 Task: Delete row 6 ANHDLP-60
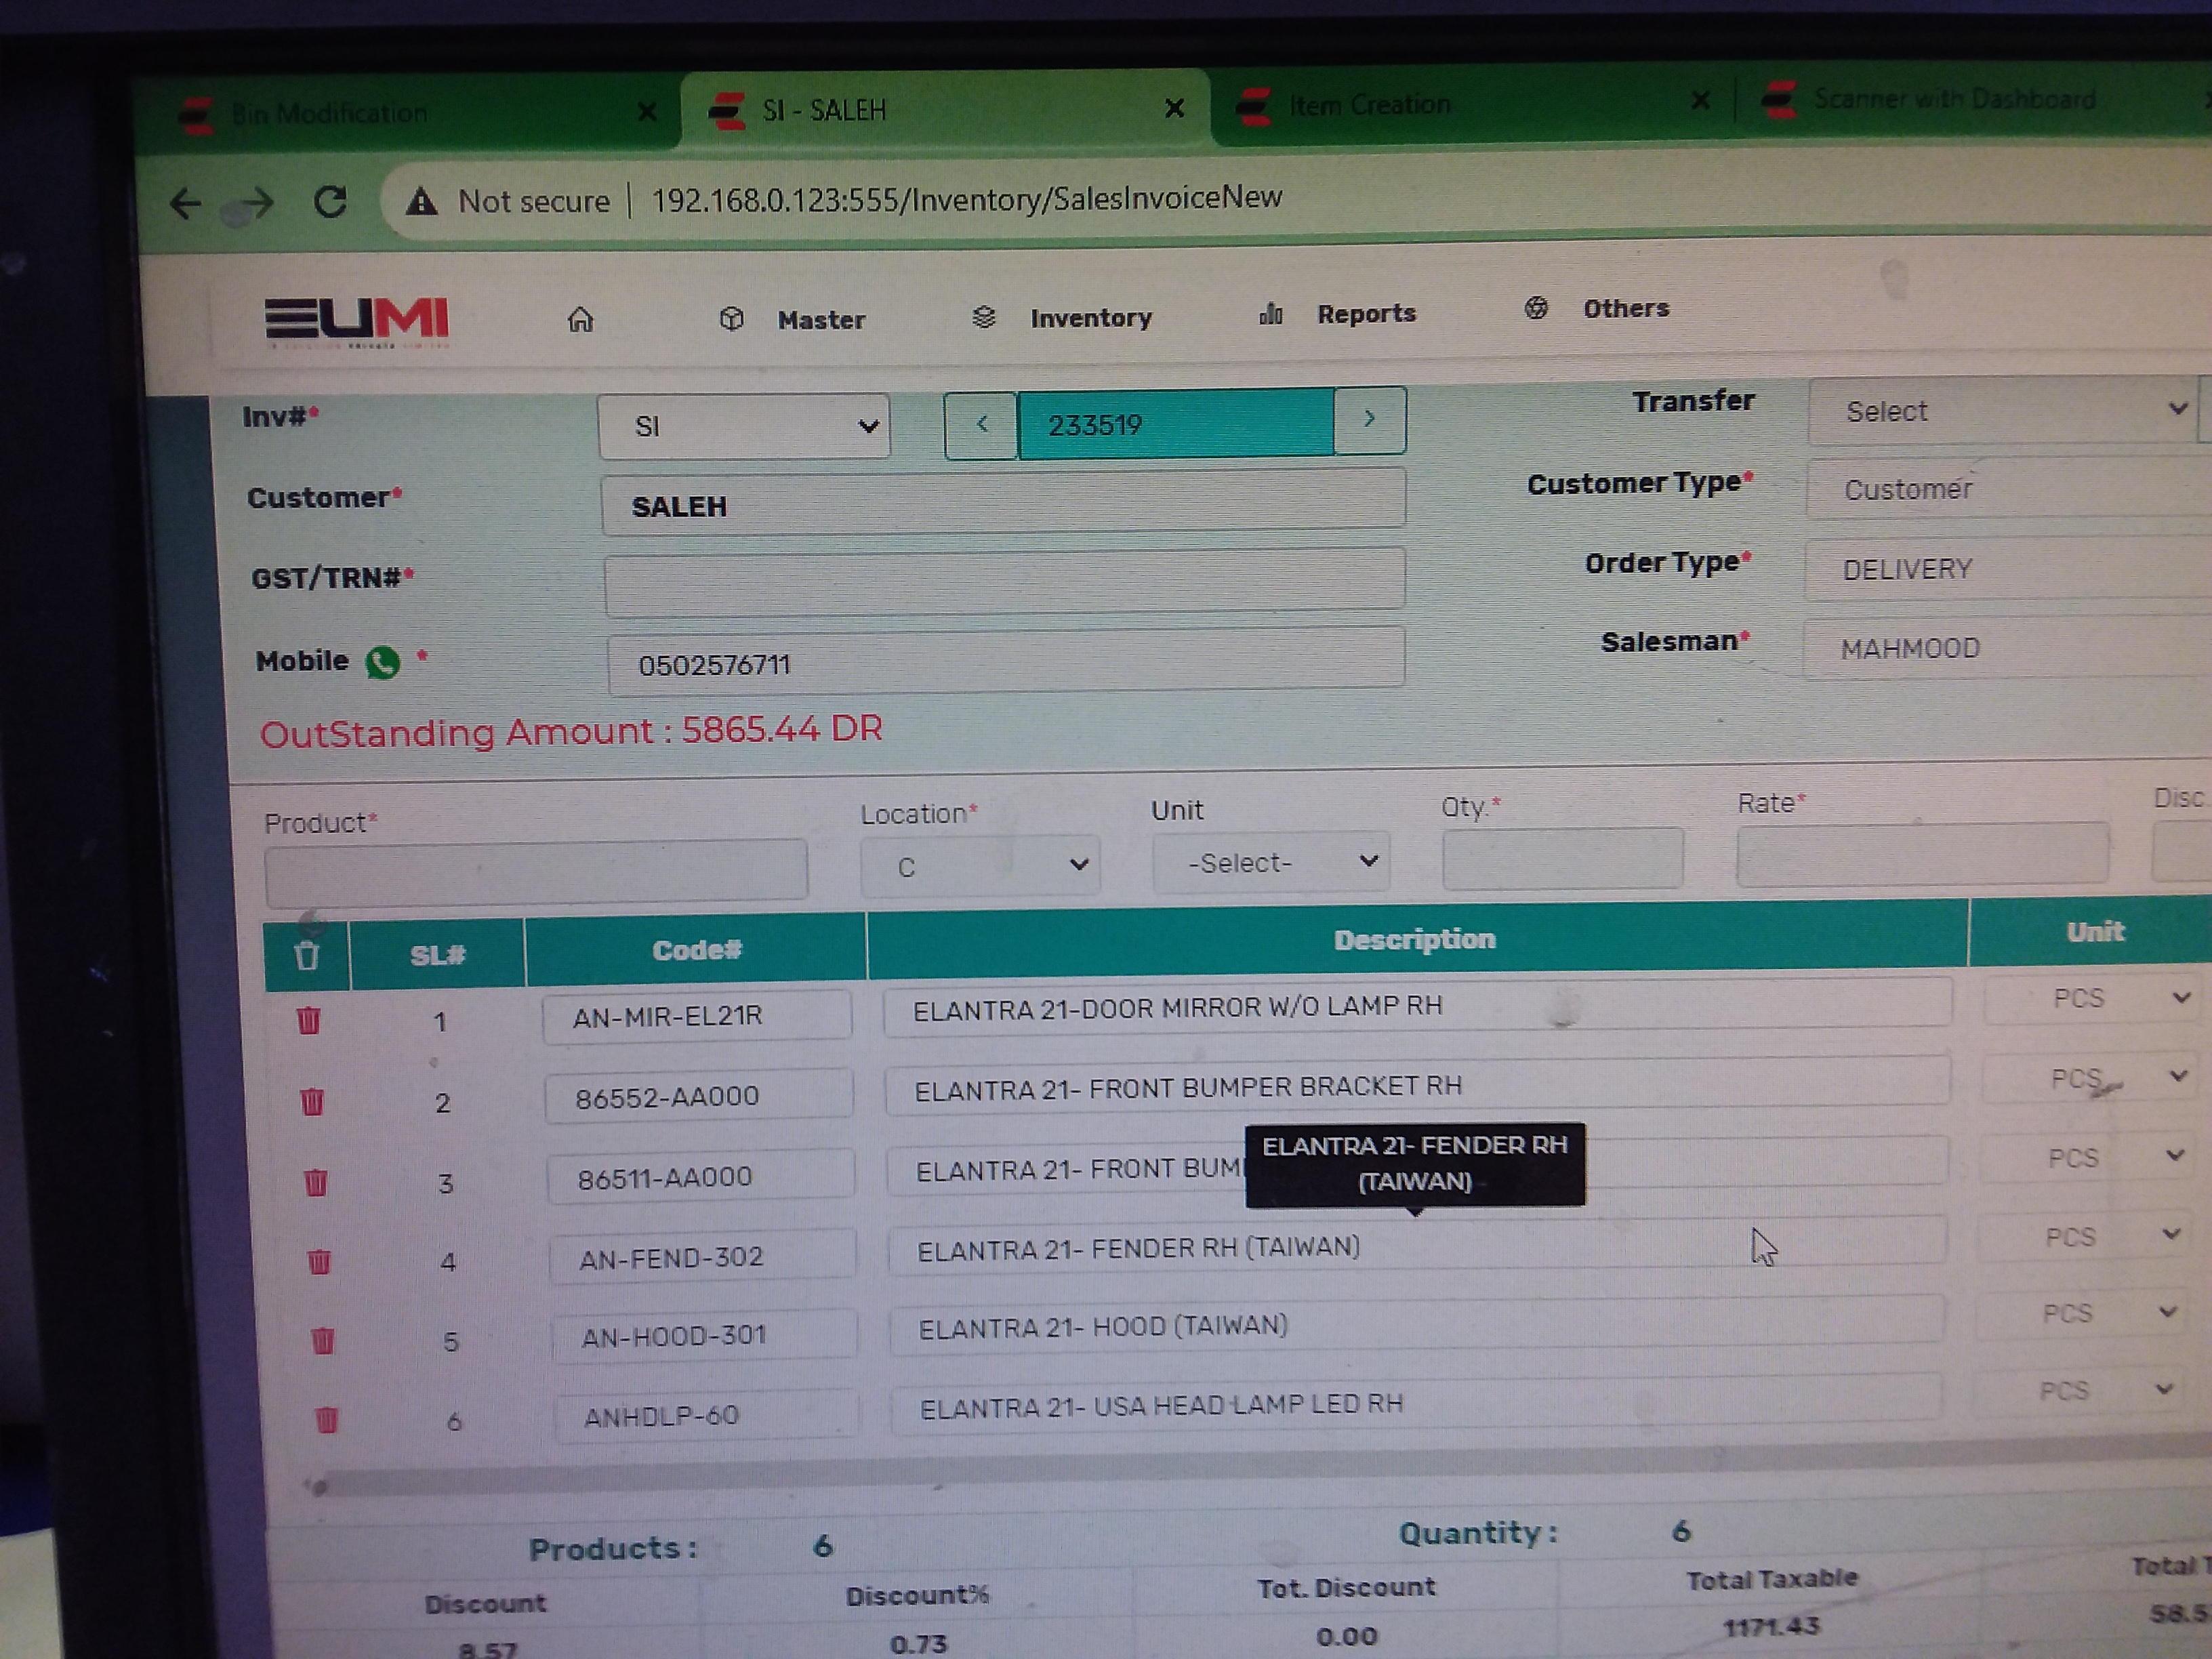(x=326, y=1419)
